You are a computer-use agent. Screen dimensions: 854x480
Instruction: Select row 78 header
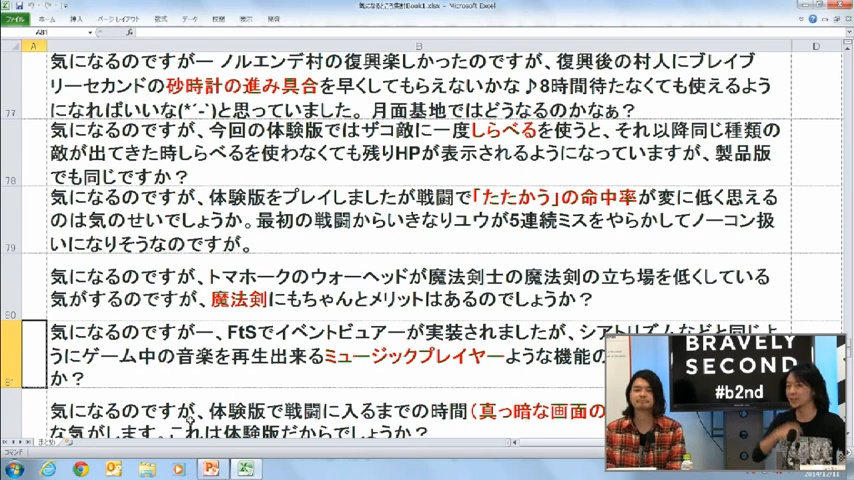click(x=11, y=153)
